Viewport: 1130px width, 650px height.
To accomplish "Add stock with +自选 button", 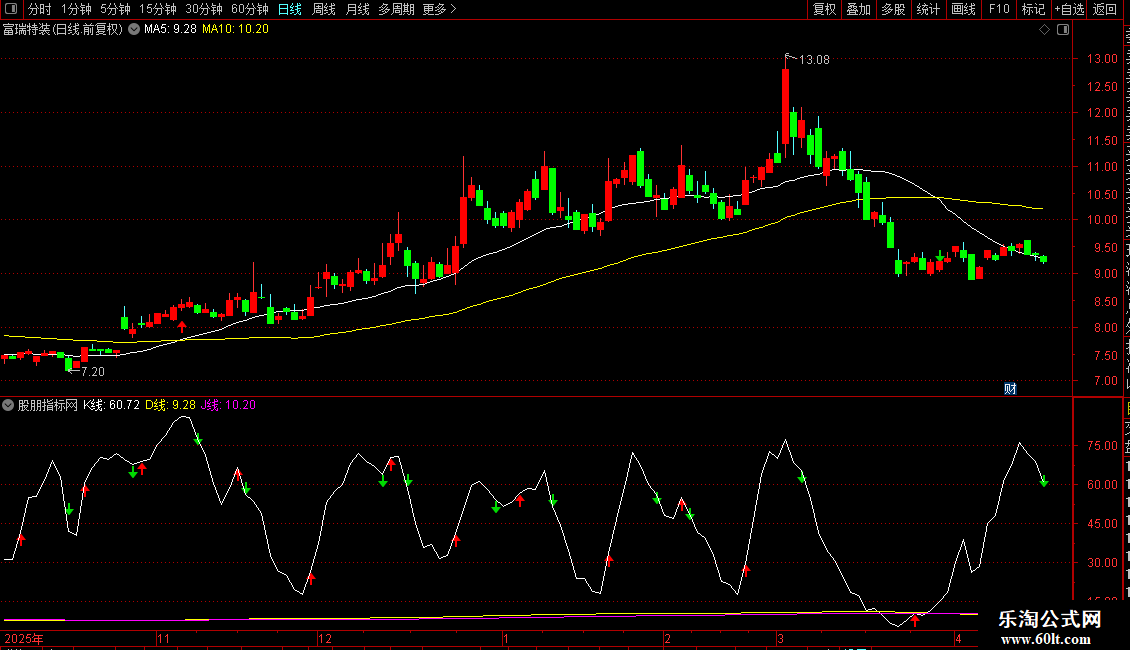I will coord(1069,9).
